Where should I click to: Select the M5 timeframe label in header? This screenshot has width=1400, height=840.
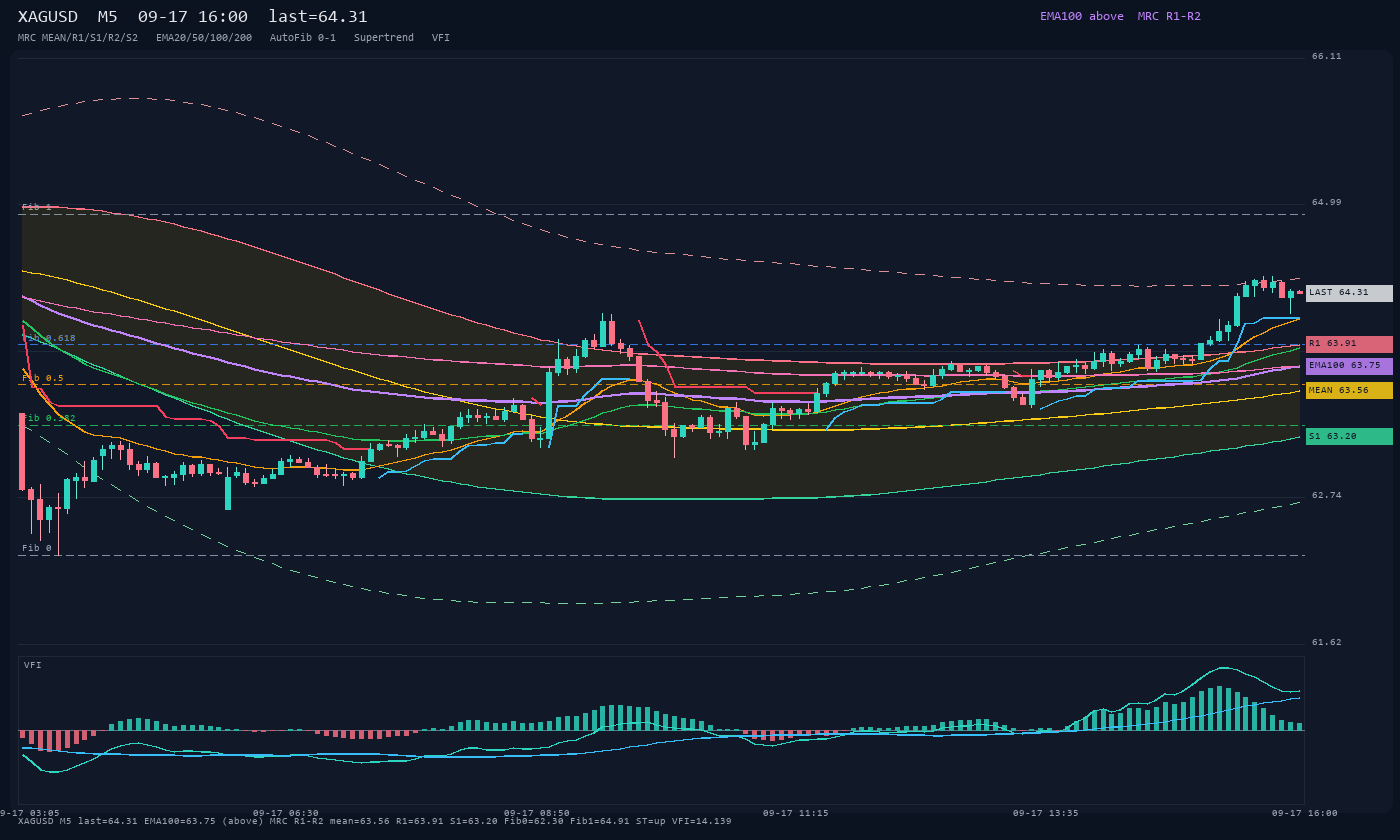click(108, 17)
